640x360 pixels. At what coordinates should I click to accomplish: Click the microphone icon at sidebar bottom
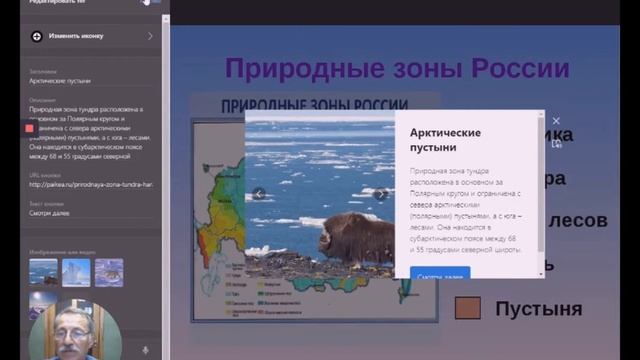pyautogui.click(x=145, y=350)
